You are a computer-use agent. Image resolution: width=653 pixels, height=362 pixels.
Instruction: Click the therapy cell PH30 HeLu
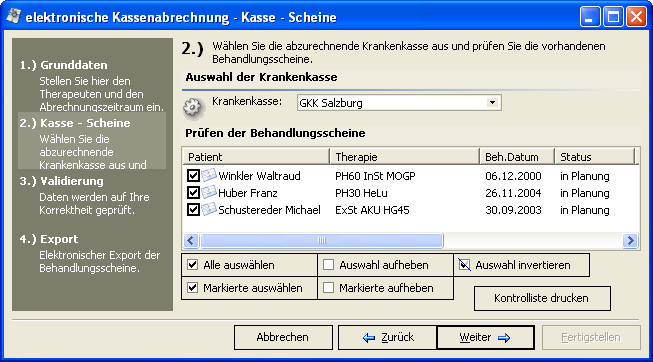click(361, 193)
